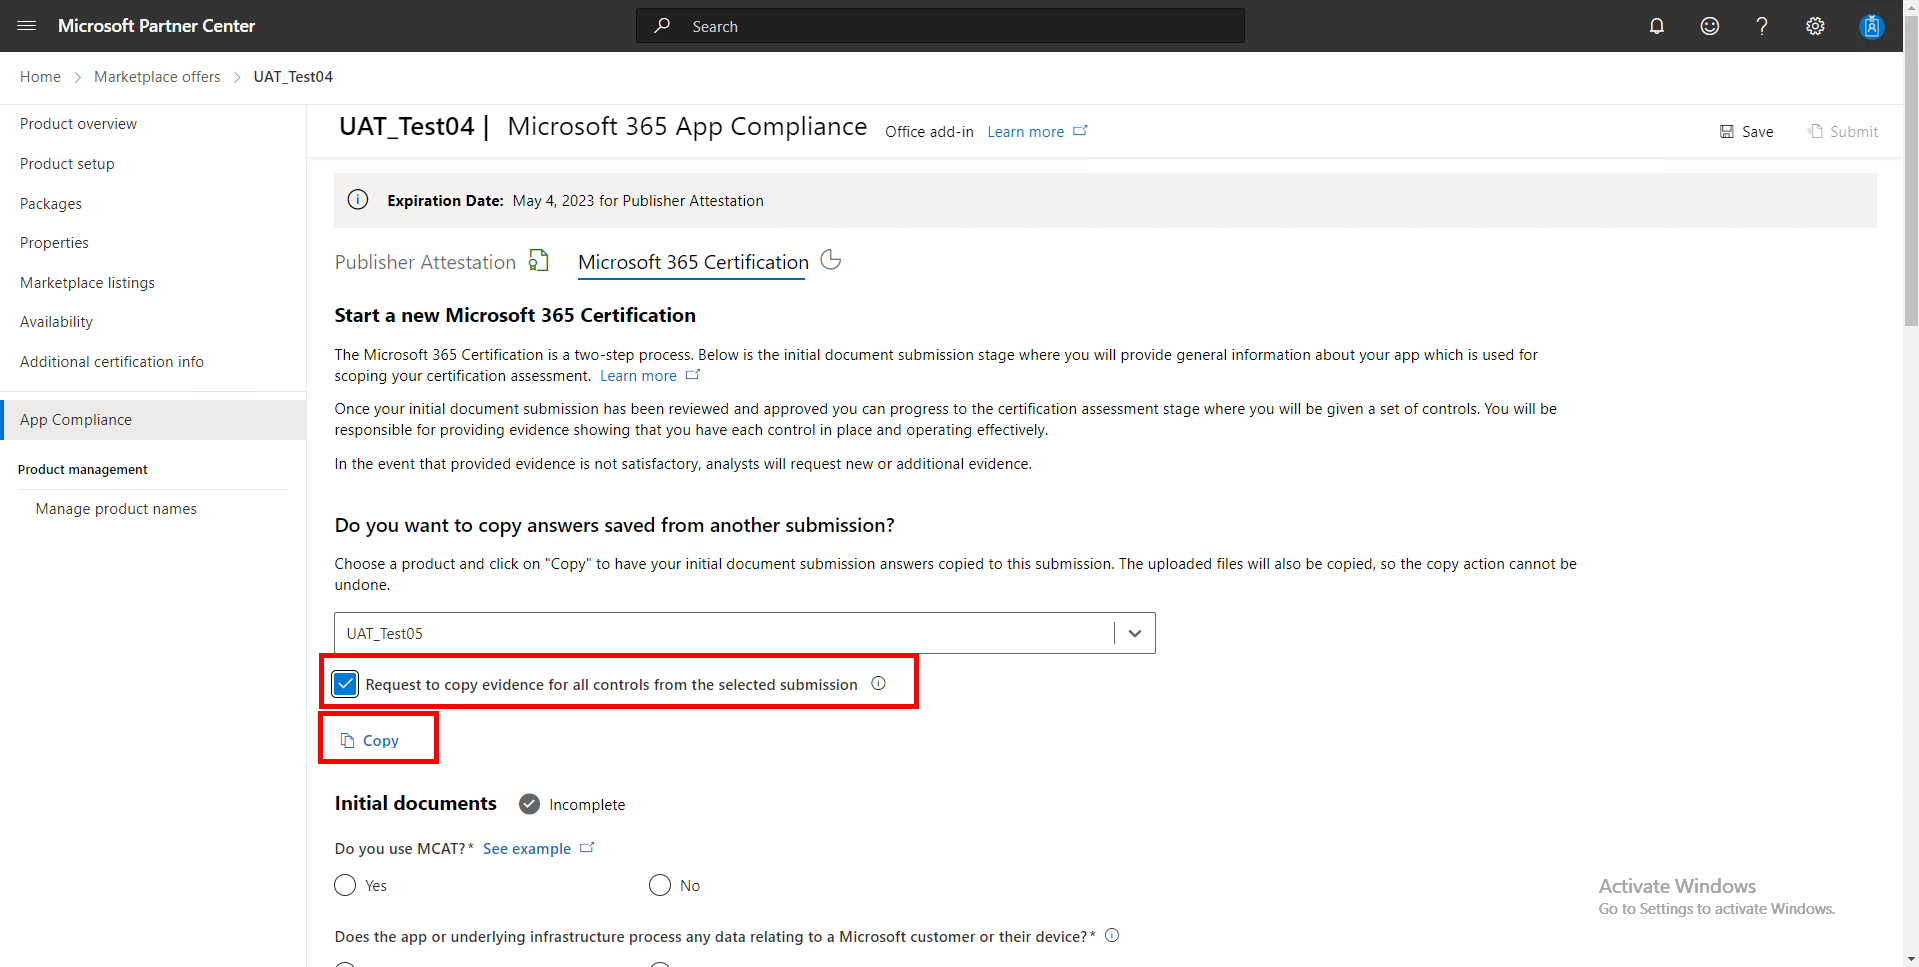Uncheck Request to copy evidence checkbox
1919x967 pixels.
coord(346,684)
